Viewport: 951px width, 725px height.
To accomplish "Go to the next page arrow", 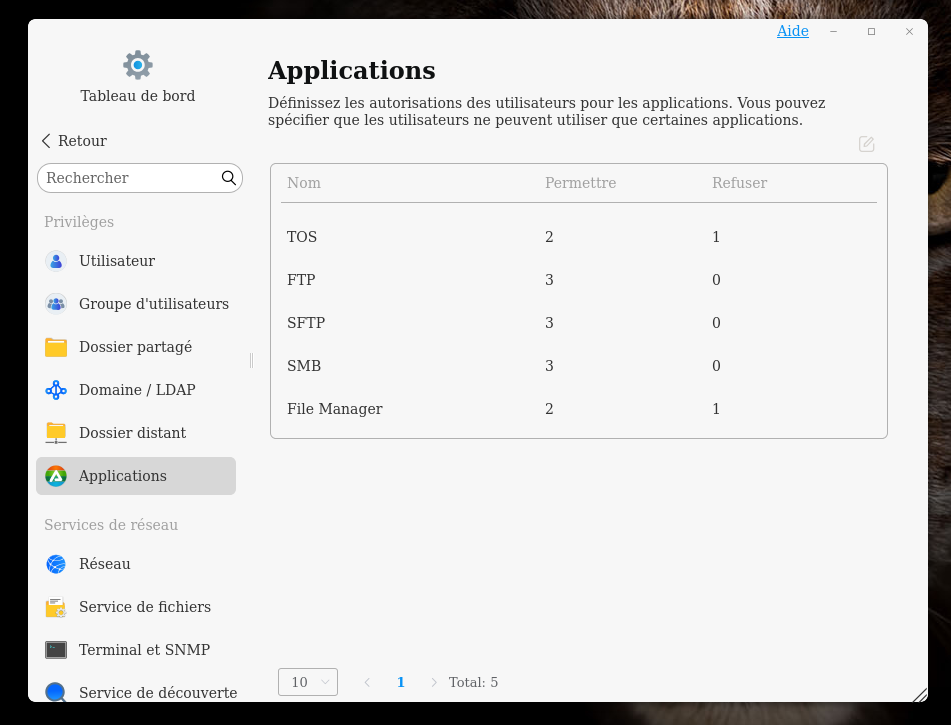I will click(x=434, y=682).
